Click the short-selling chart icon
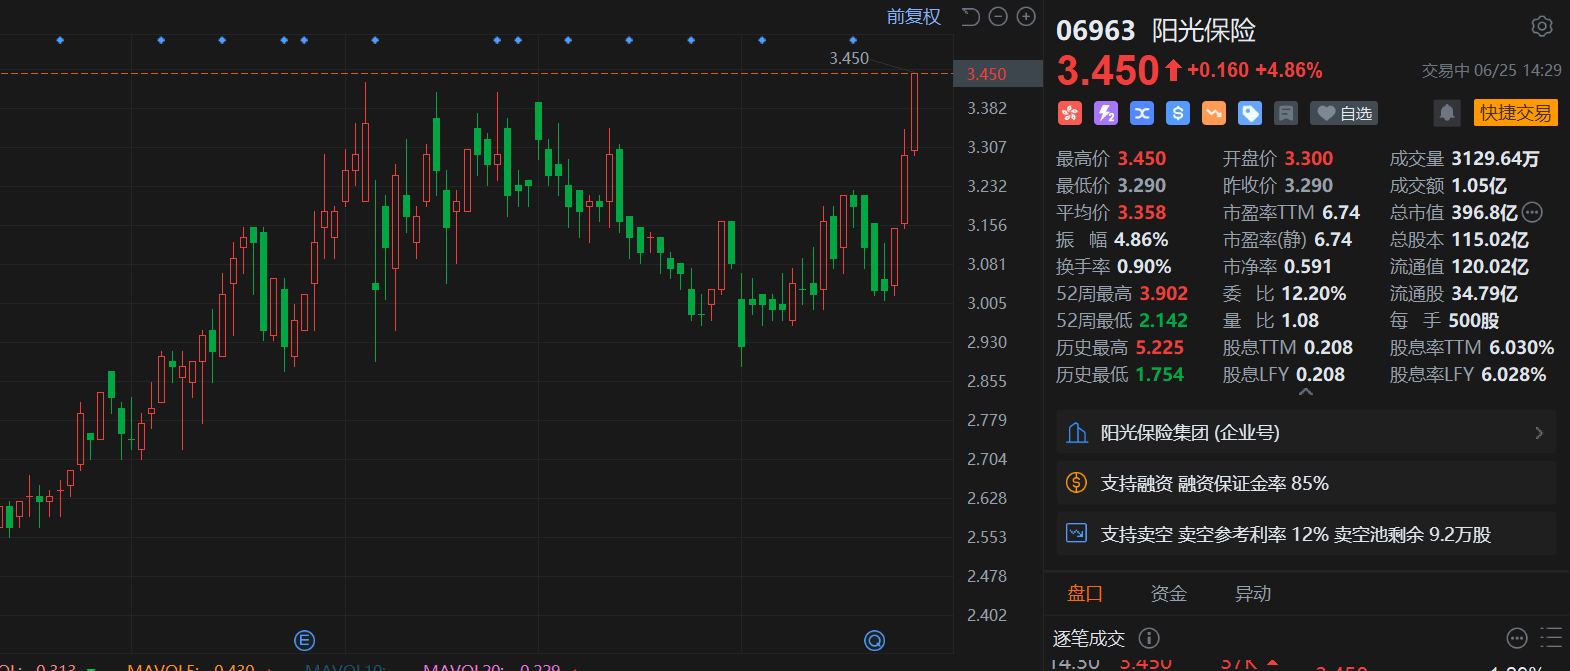 [1076, 533]
